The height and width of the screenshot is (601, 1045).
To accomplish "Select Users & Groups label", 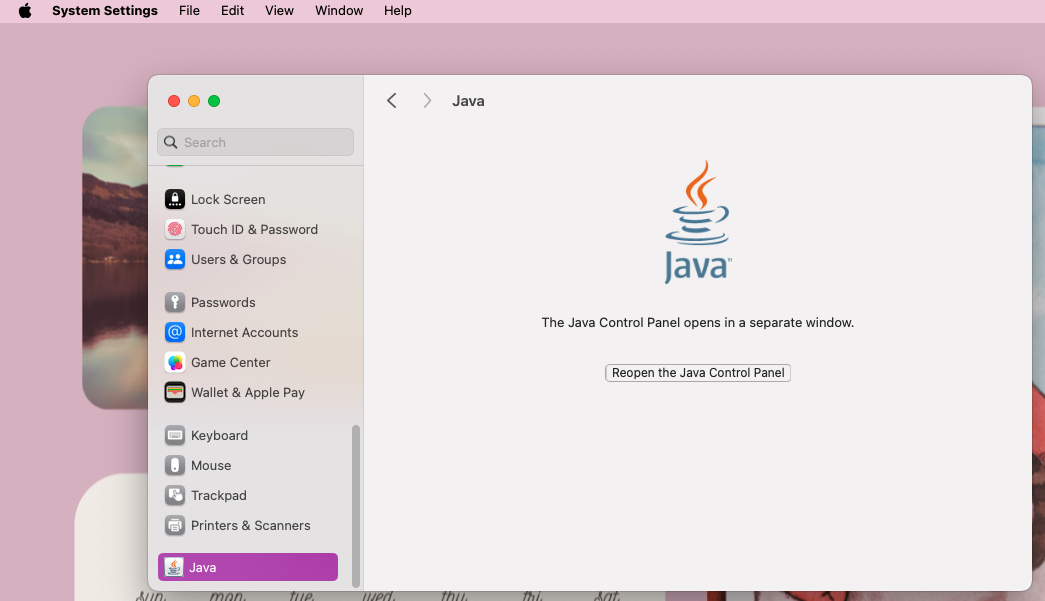I will click(239, 259).
